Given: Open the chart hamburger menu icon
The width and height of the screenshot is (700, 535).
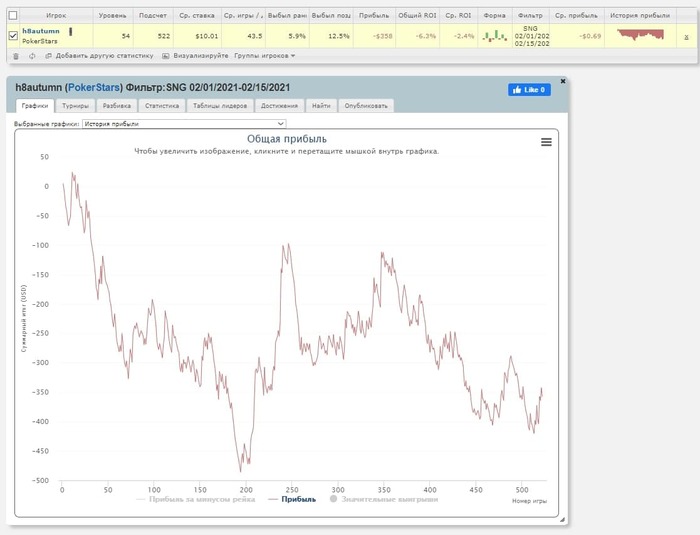Looking at the screenshot, I should 546,142.
